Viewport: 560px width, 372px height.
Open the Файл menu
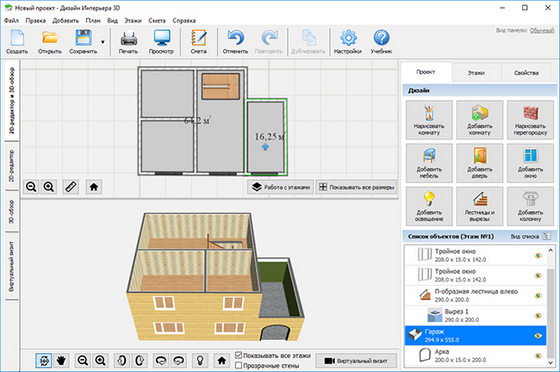(x=11, y=20)
